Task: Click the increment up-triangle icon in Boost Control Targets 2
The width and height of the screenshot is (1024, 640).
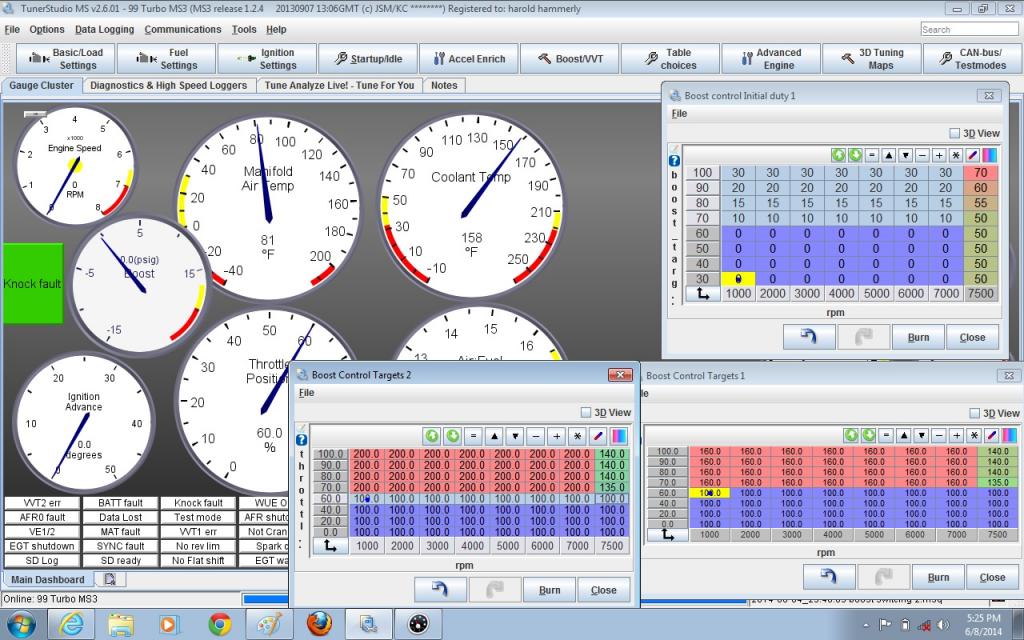Action: pyautogui.click(x=493, y=437)
